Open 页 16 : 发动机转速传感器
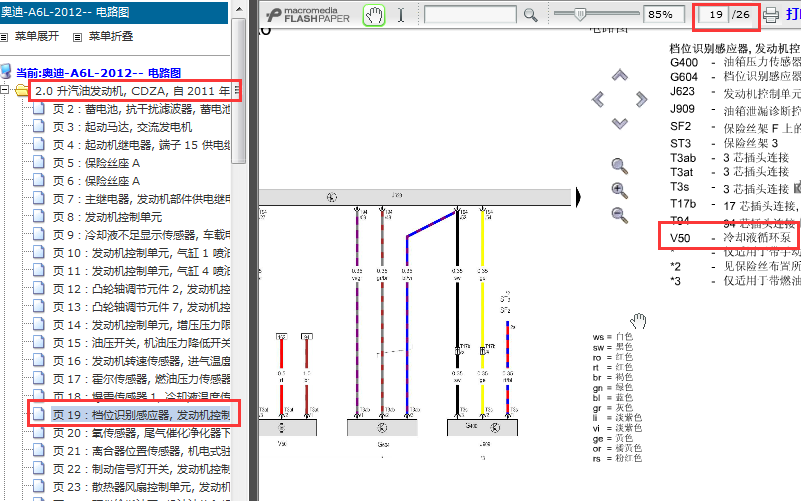This screenshot has height=501, width=801. (141, 361)
